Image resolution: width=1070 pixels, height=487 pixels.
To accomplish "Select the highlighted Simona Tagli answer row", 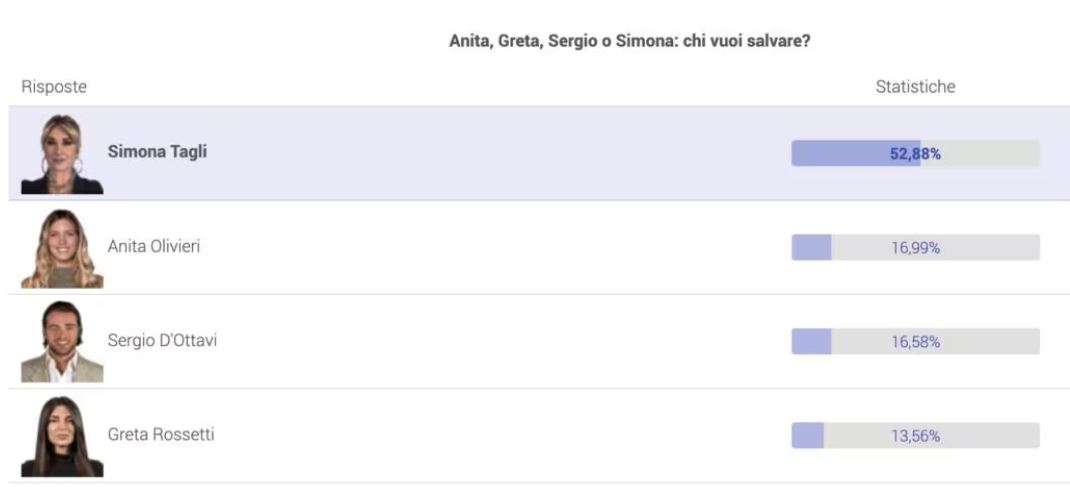I will tap(500, 153).
